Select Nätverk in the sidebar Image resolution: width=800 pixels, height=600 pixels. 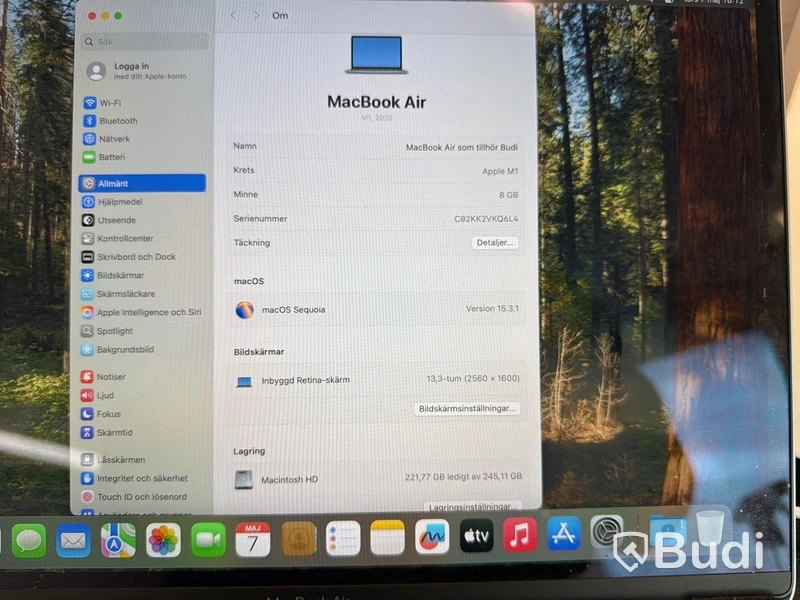[x=107, y=139]
